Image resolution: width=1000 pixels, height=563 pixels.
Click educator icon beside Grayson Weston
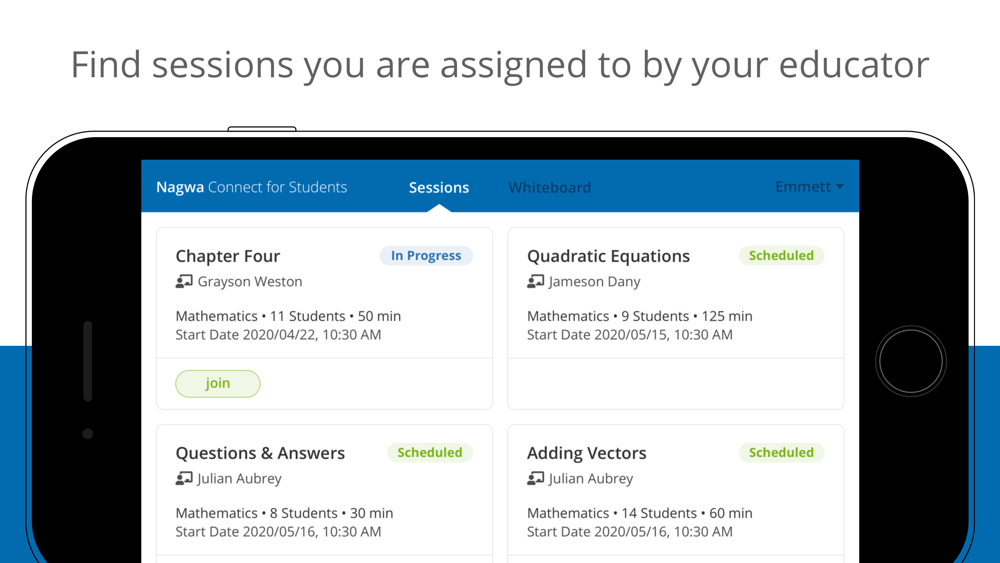(184, 281)
